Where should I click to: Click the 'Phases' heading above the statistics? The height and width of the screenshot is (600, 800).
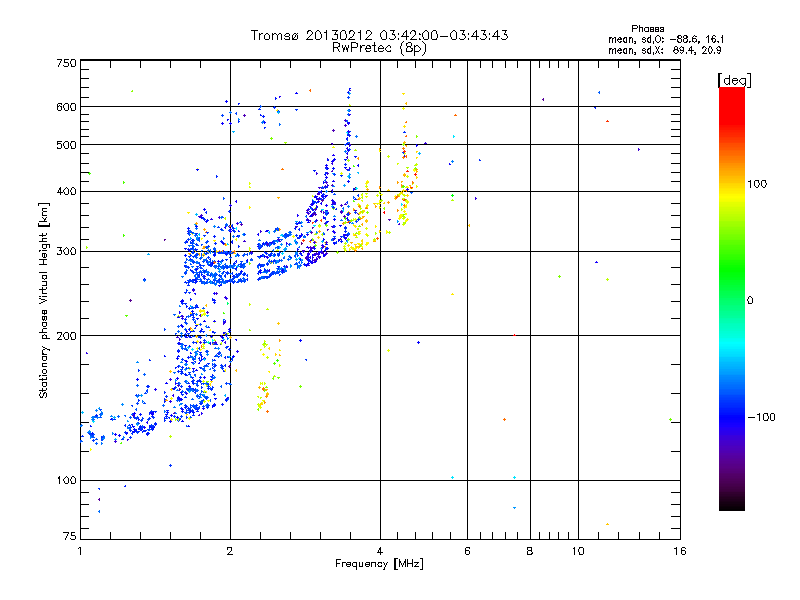(x=647, y=29)
